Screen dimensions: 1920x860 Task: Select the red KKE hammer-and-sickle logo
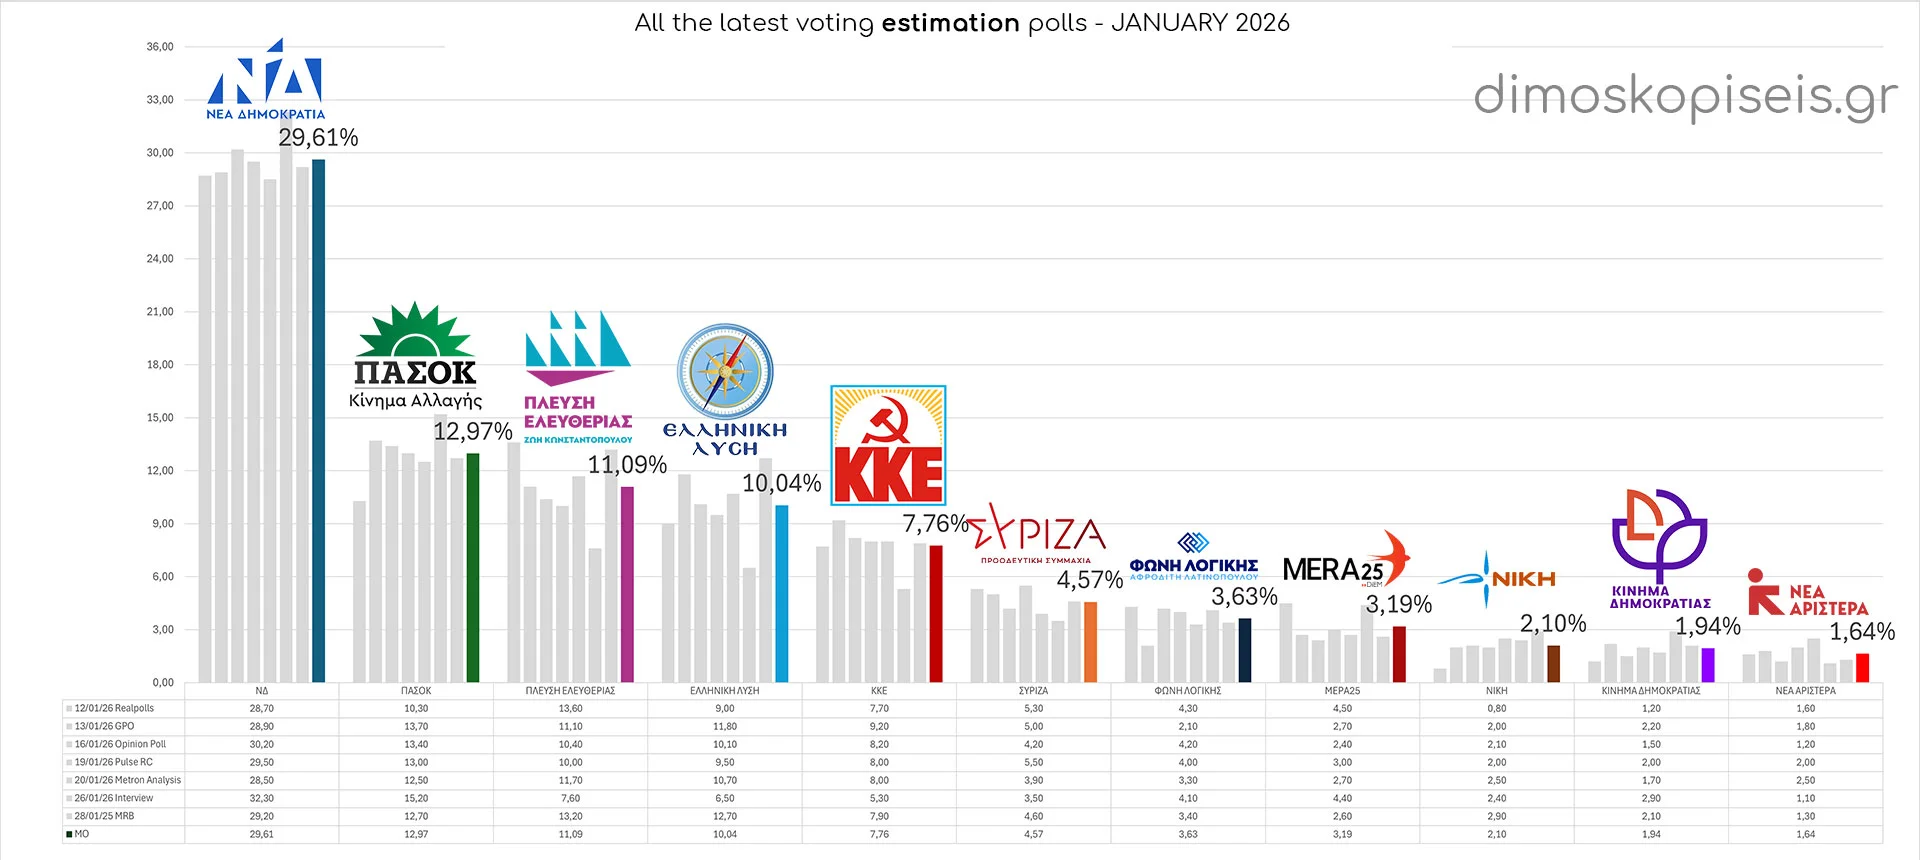(x=888, y=445)
